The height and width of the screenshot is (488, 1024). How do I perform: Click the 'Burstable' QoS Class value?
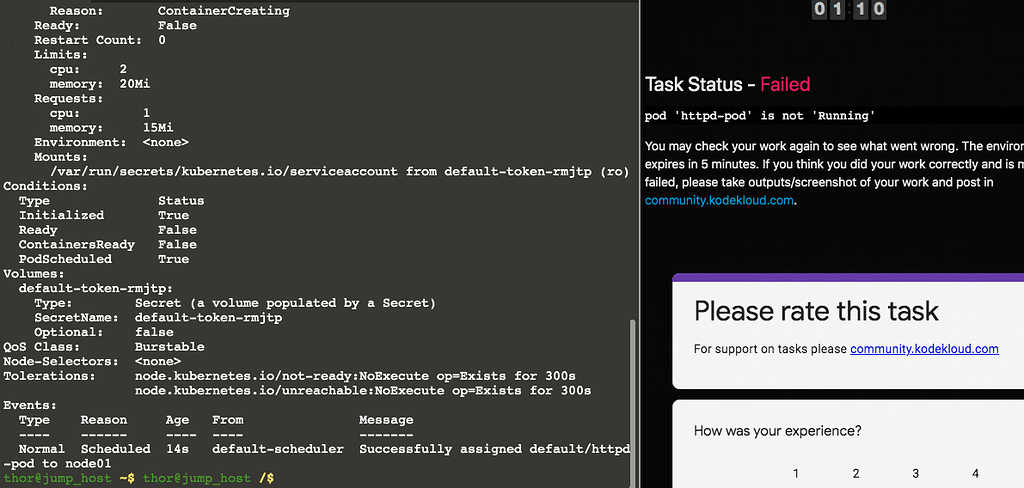[x=169, y=347]
